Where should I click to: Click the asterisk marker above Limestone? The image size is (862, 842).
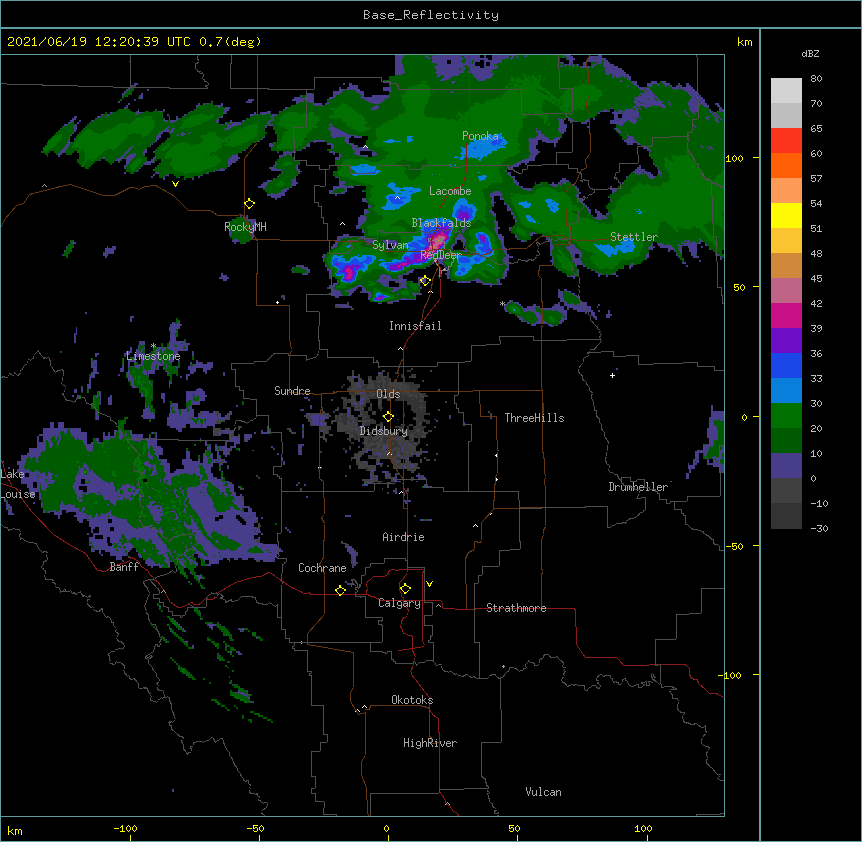click(153, 346)
